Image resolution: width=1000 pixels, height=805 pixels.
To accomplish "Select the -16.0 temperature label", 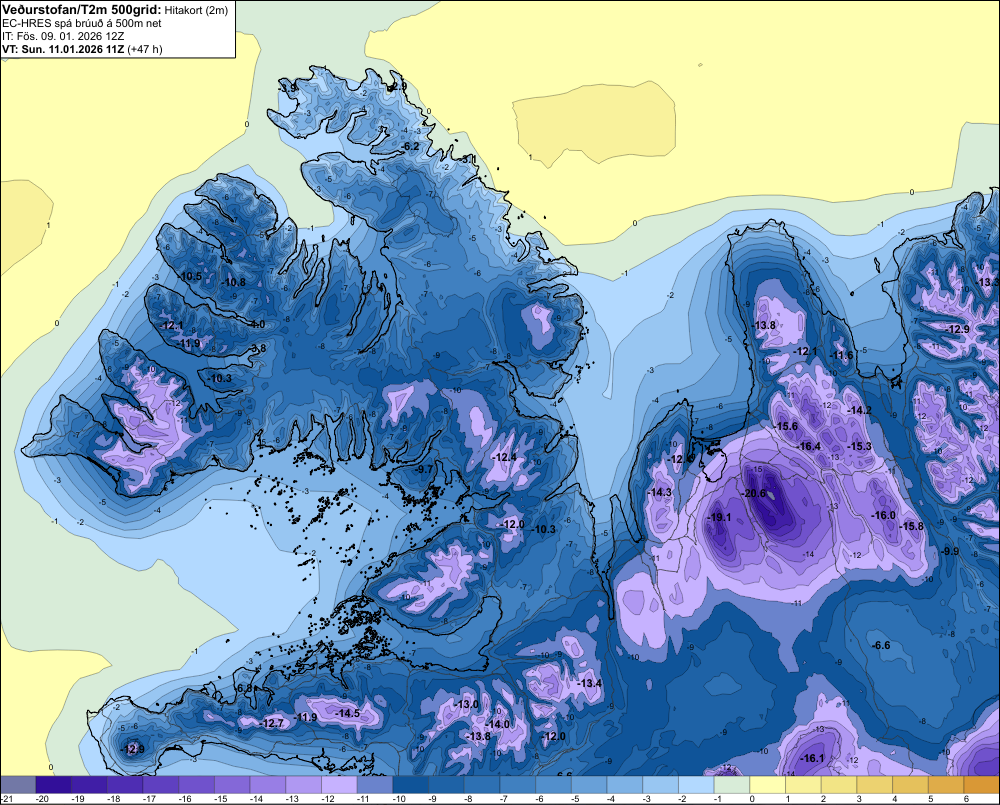I will click(x=883, y=515).
